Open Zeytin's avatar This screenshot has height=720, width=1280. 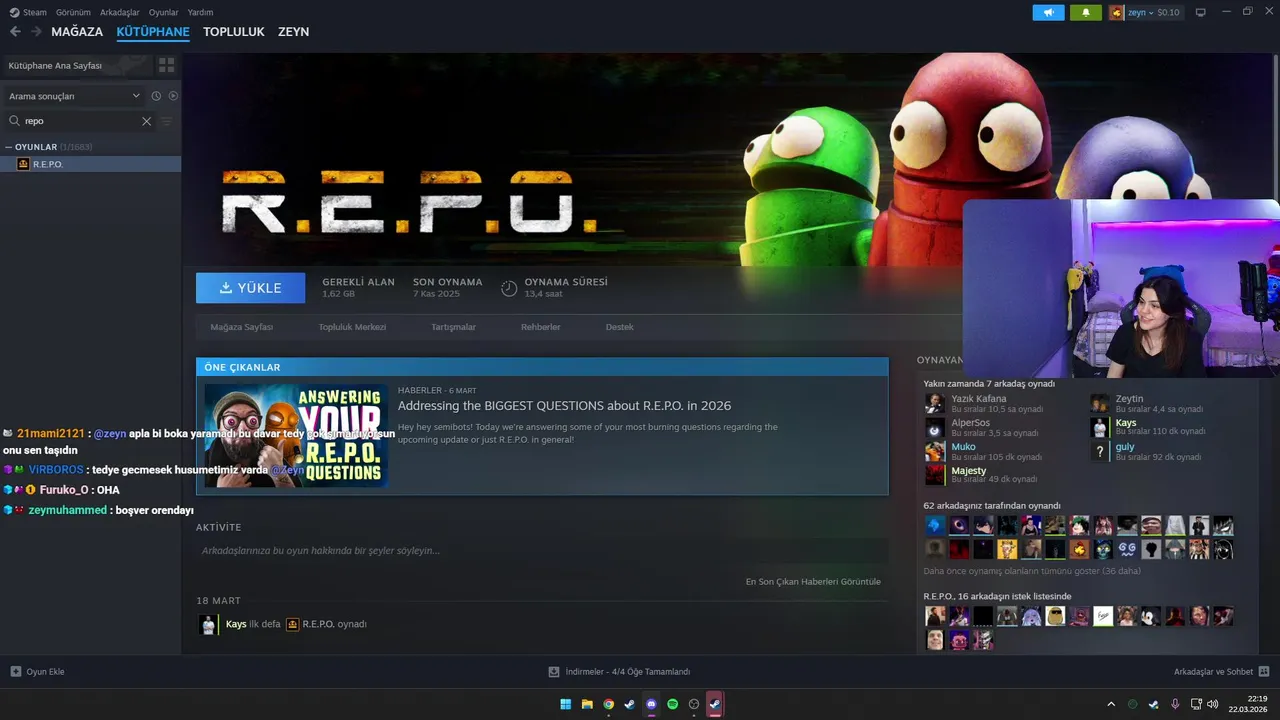[1099, 403]
